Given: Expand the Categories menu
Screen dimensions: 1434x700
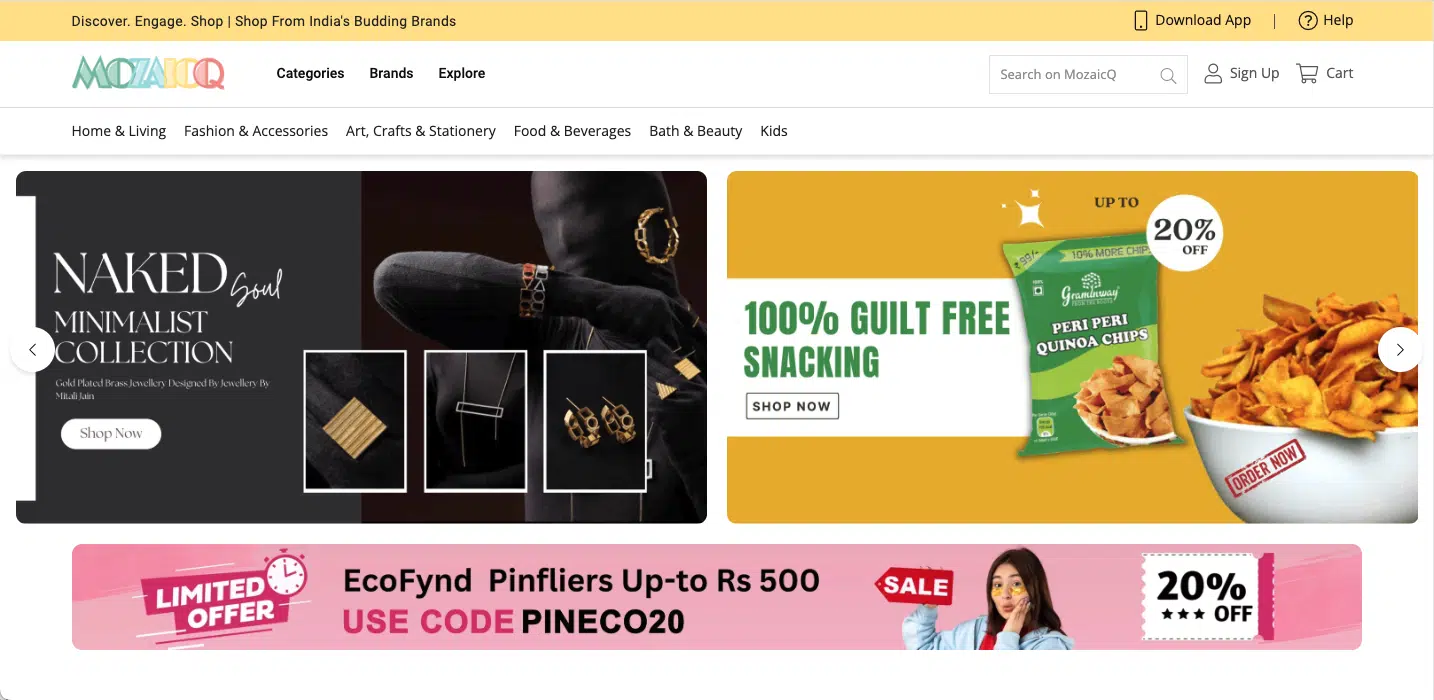Looking at the screenshot, I should [x=310, y=73].
